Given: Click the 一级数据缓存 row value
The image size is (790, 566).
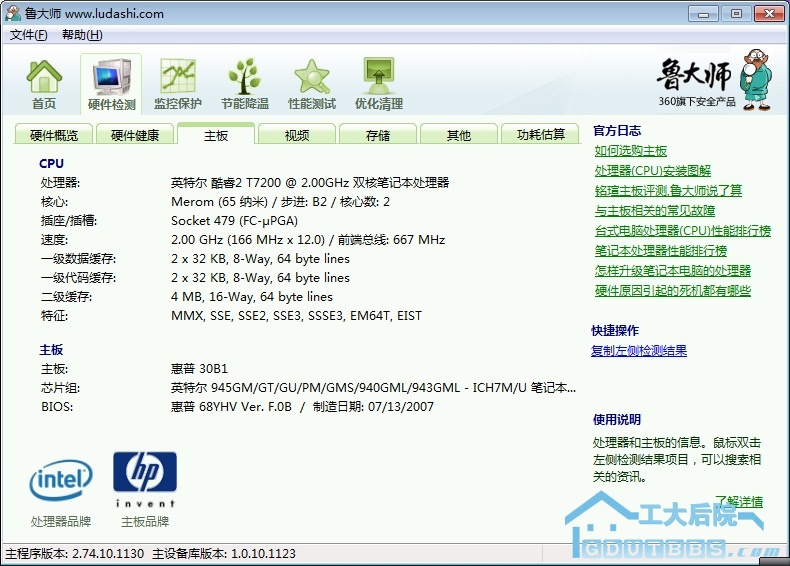Looking at the screenshot, I should (x=260, y=259).
